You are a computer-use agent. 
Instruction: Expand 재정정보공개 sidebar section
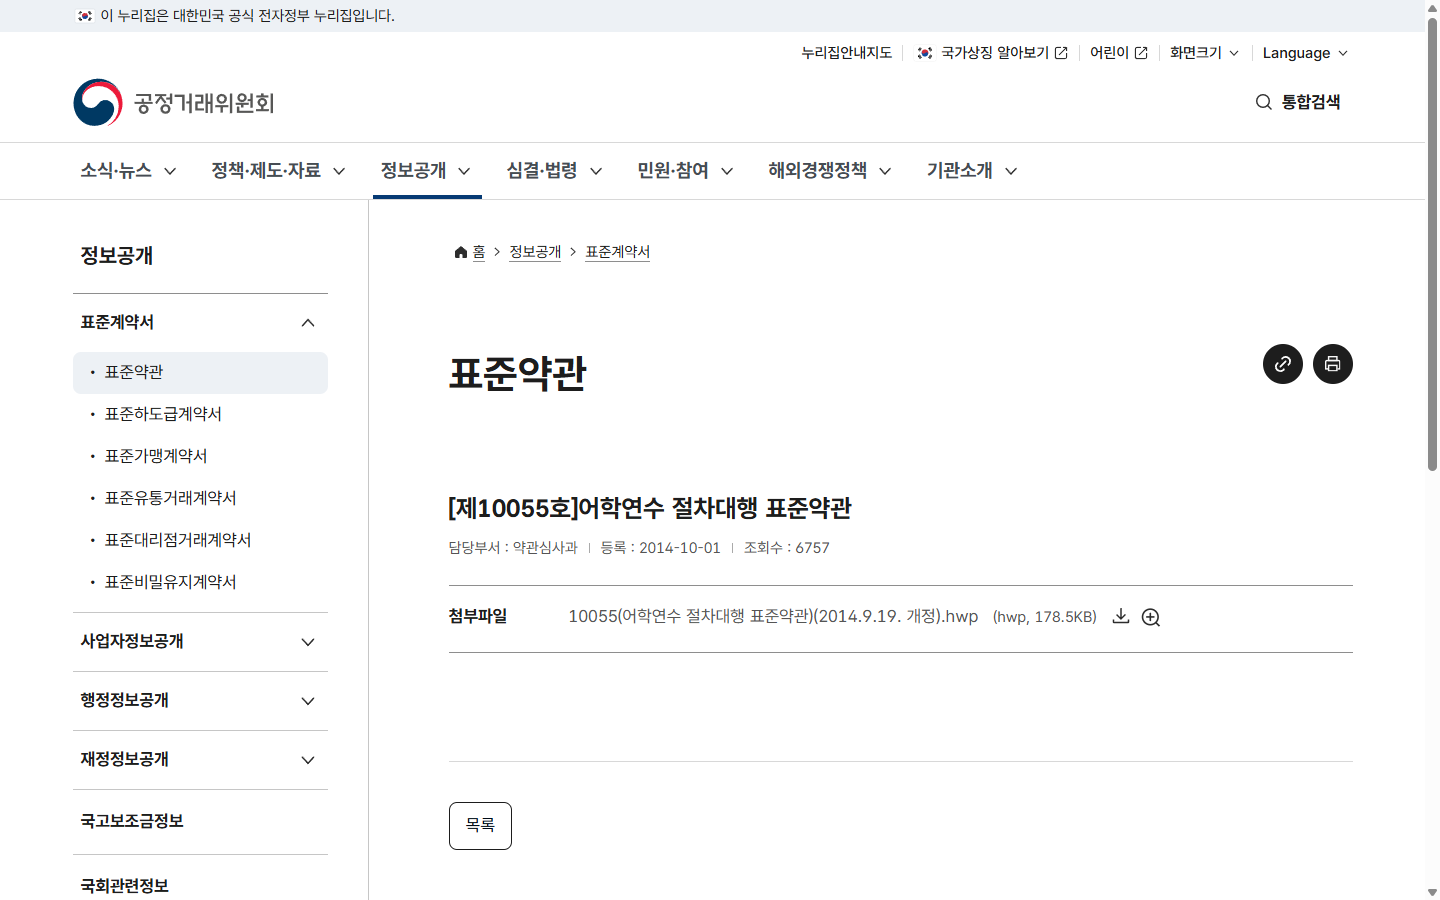(200, 760)
